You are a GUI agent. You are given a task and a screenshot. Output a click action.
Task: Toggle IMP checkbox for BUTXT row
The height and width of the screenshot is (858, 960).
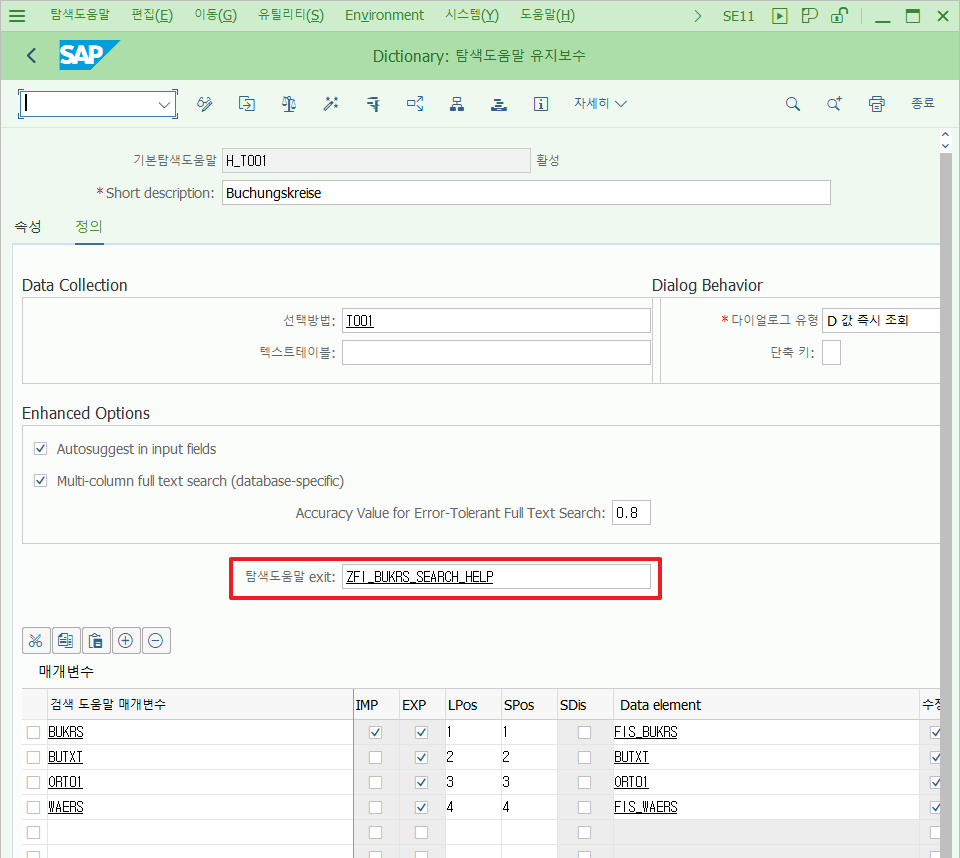(x=375, y=757)
